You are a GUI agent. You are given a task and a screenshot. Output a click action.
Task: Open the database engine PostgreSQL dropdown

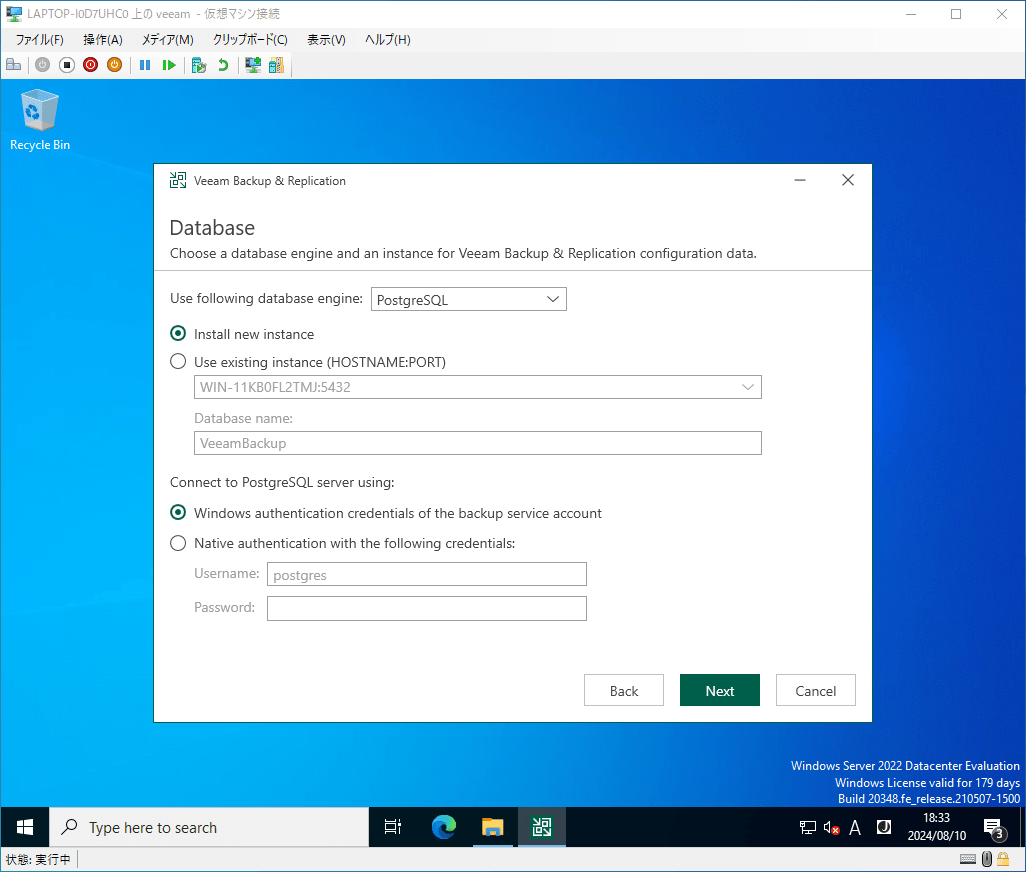pos(469,300)
